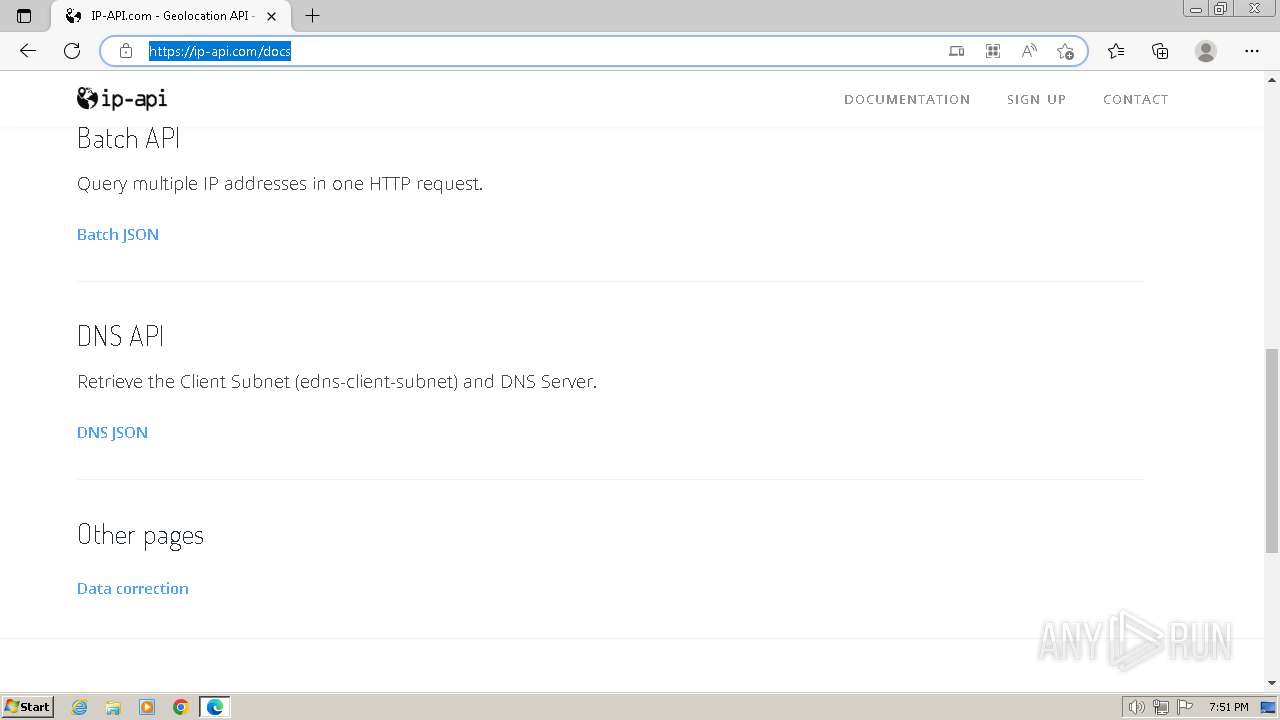The image size is (1280, 720).
Task: Open the DNS JSON link
Action: (x=112, y=432)
